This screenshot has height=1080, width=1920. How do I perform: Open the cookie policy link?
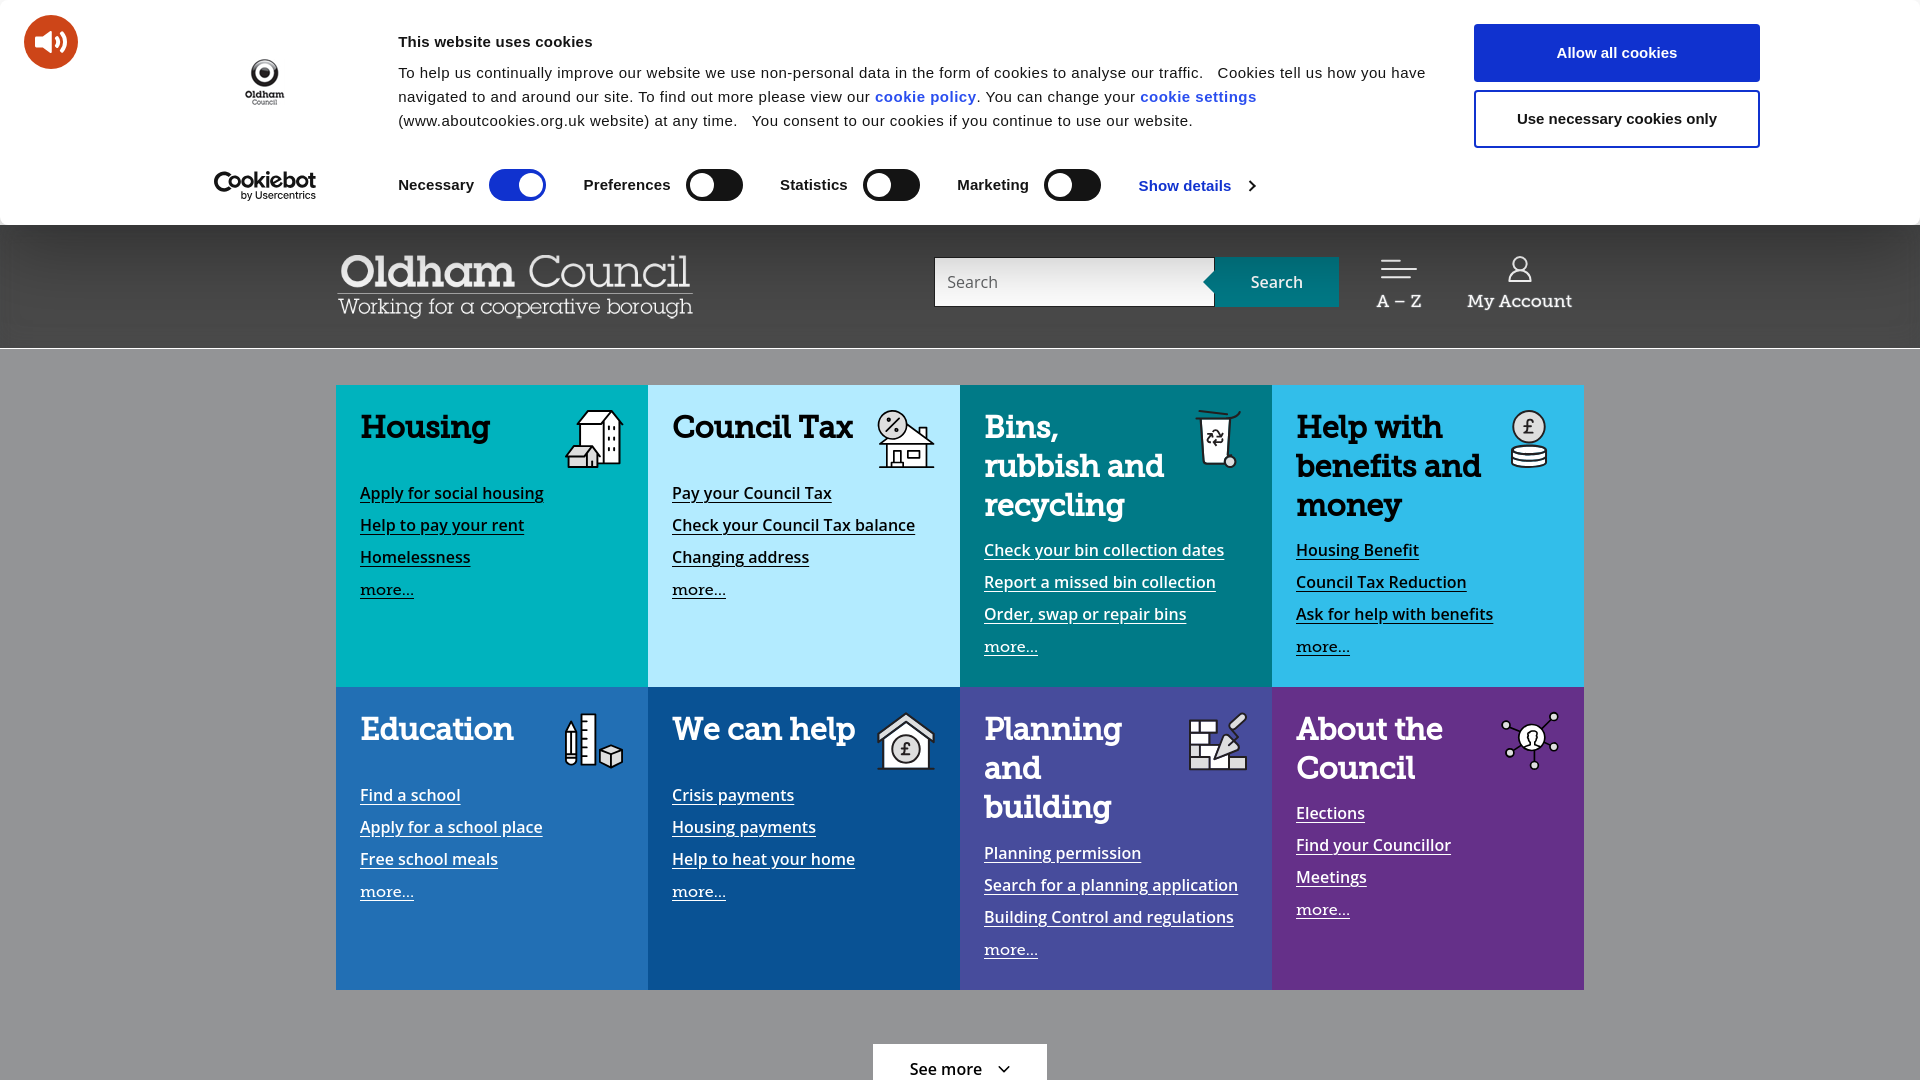coord(925,97)
